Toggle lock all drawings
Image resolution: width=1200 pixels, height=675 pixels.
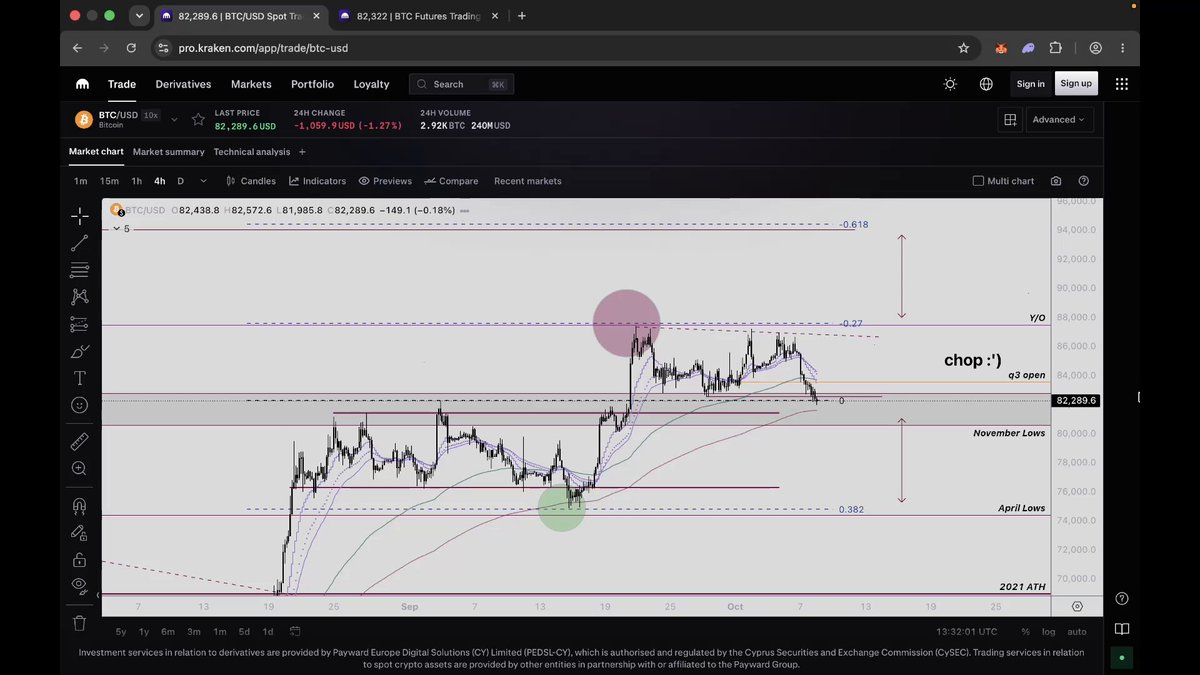[79, 559]
